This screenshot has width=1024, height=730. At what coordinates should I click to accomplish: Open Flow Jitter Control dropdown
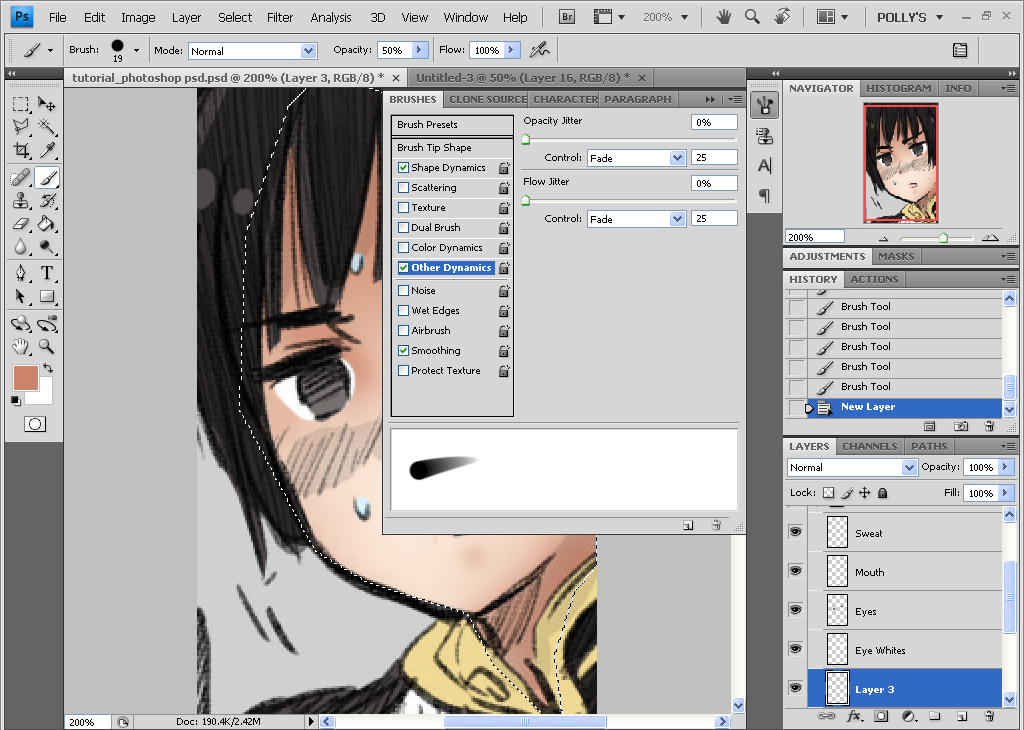[677, 219]
